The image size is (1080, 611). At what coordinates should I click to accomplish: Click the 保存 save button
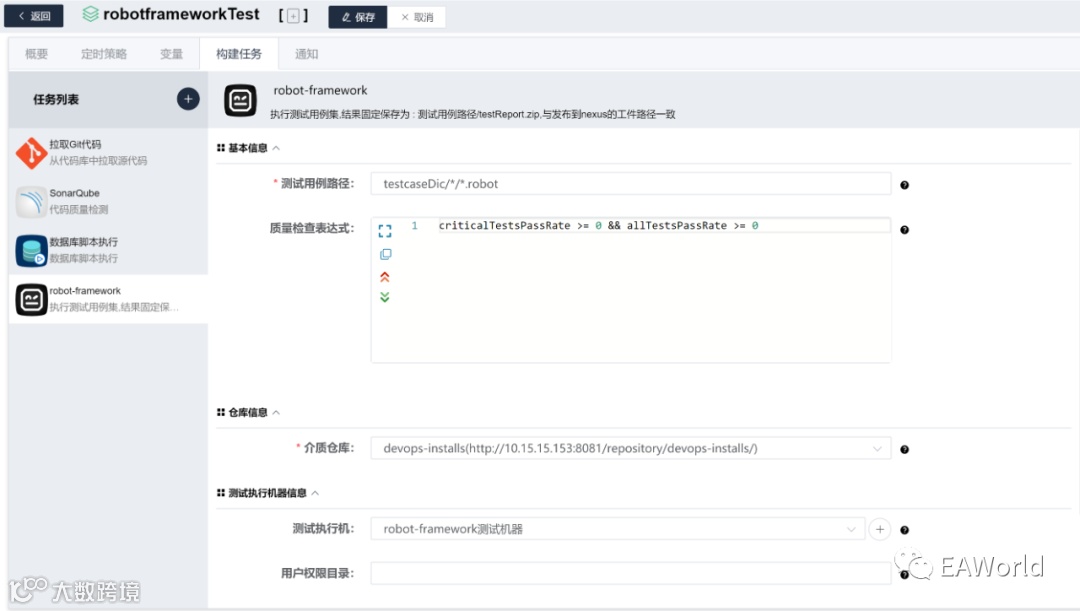(x=357, y=17)
